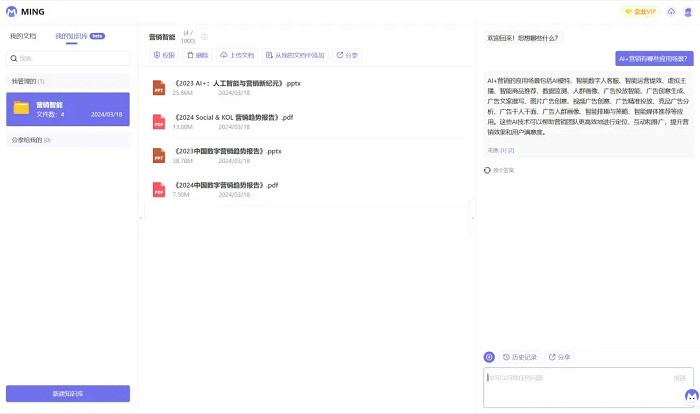The width and height of the screenshot is (700, 414).
Task: Click the purple new chat icon
Action: pyautogui.click(x=489, y=357)
